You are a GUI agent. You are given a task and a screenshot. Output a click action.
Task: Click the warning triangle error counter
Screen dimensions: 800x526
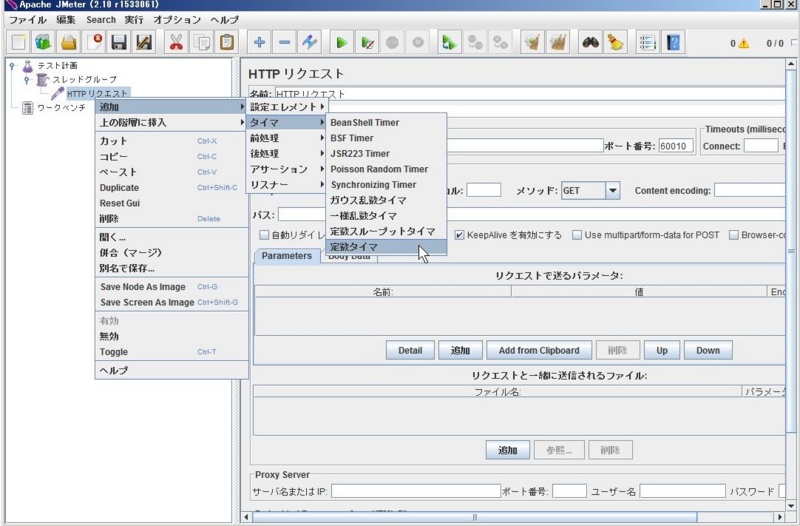point(743,43)
